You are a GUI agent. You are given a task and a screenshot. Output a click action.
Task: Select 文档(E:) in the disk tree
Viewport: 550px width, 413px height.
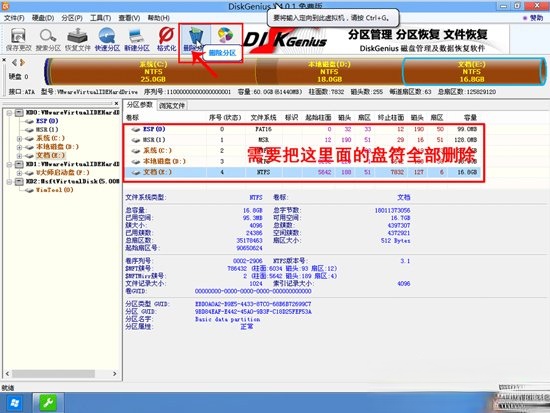pyautogui.click(x=51, y=155)
